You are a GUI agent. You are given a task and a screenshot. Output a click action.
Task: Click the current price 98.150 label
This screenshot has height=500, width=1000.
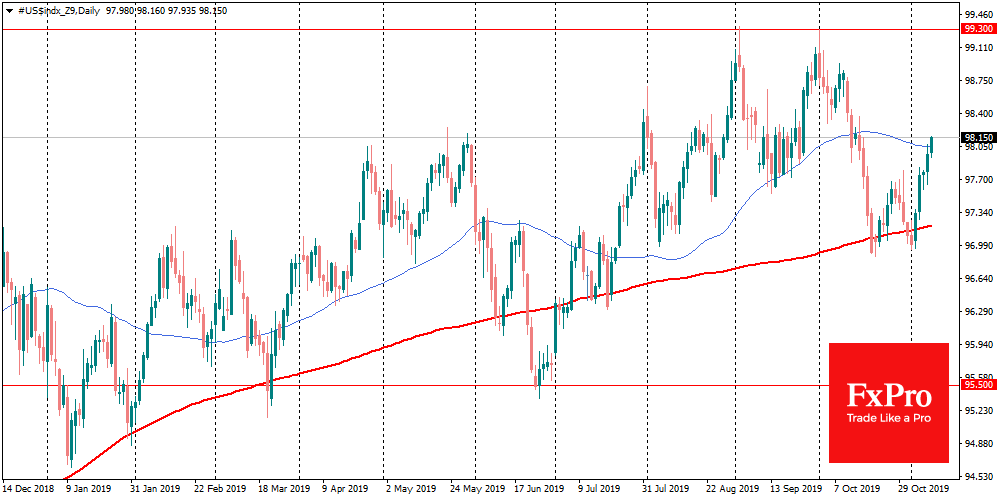[978, 137]
